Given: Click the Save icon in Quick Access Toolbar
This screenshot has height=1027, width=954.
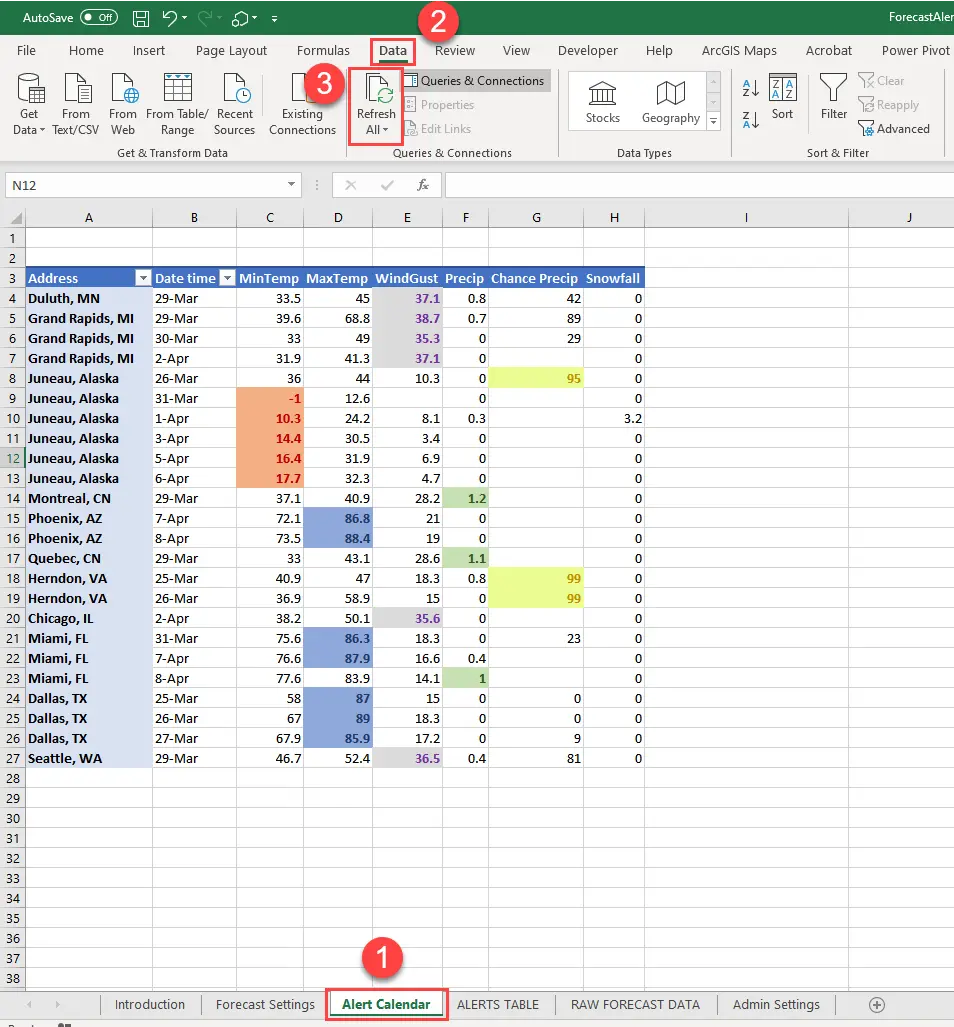Looking at the screenshot, I should click(x=139, y=17).
